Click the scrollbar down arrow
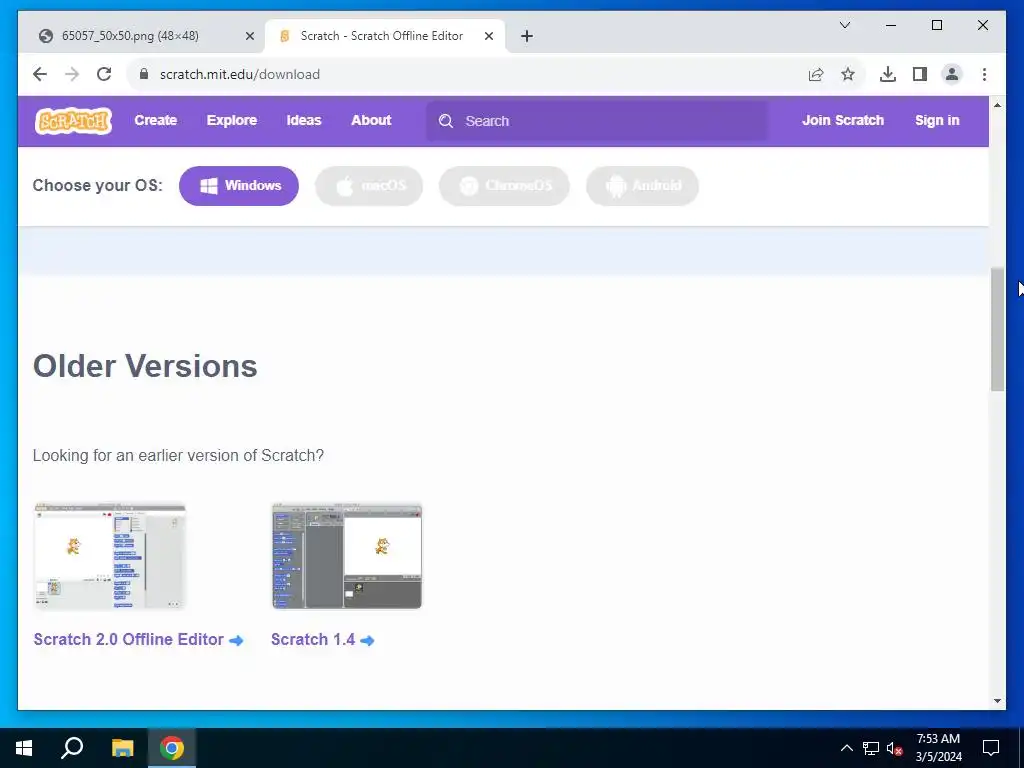1024x768 pixels. pos(997,701)
